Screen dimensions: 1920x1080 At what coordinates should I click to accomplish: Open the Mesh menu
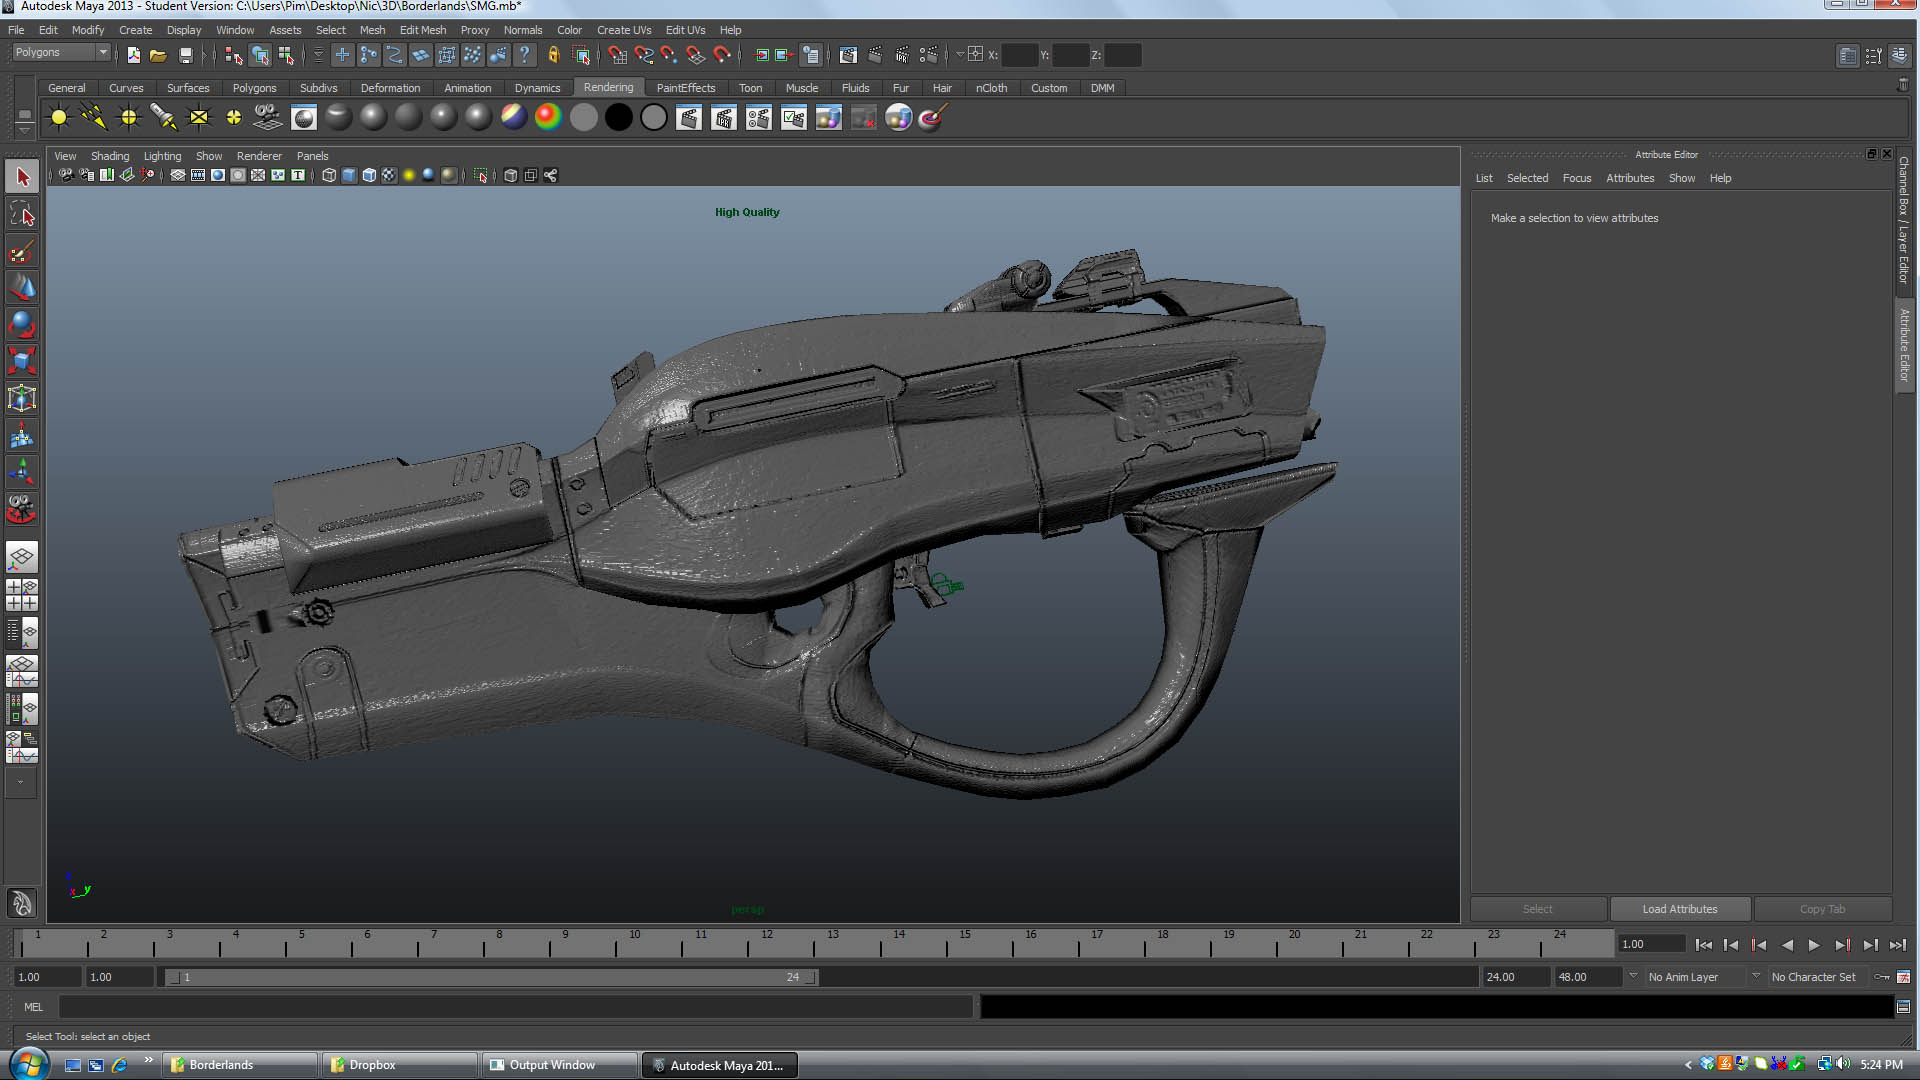pos(372,30)
